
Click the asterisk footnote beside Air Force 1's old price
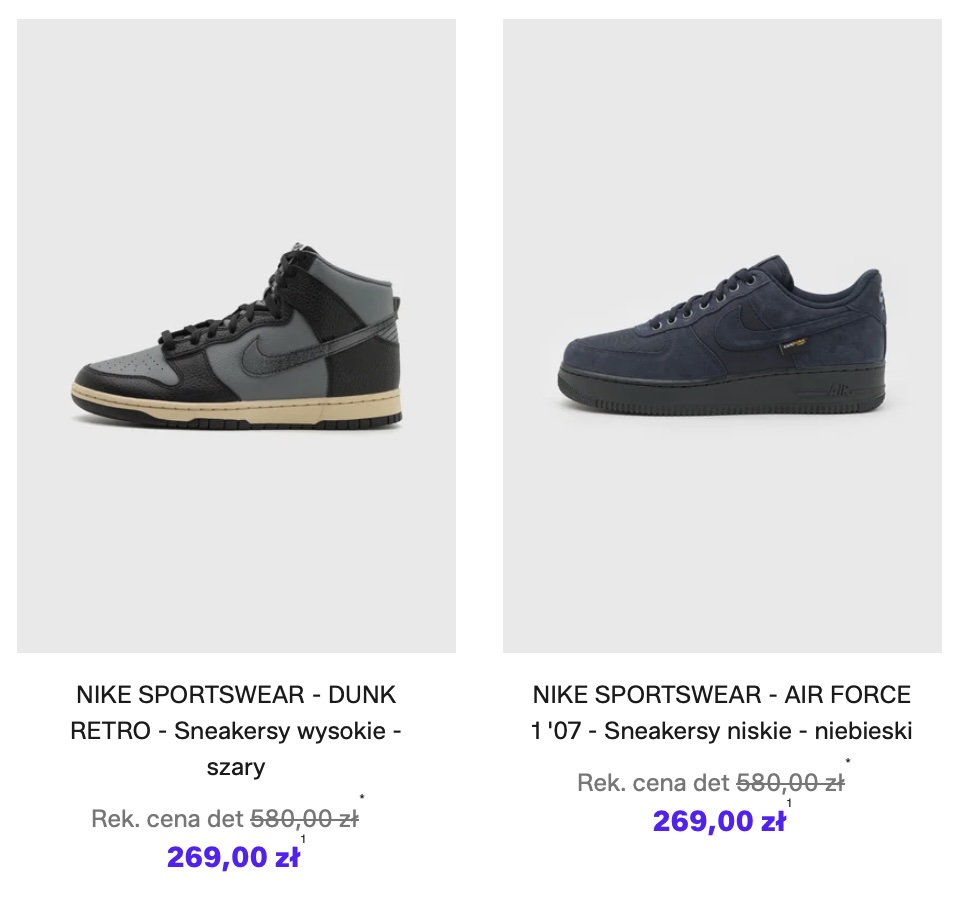point(848,762)
